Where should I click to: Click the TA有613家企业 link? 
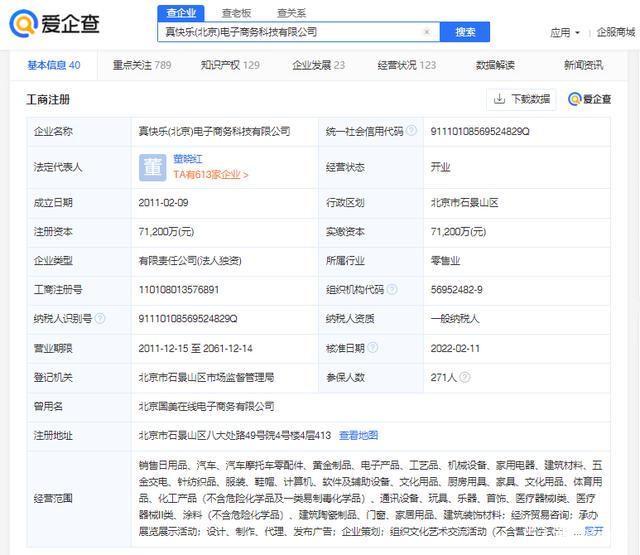211,175
